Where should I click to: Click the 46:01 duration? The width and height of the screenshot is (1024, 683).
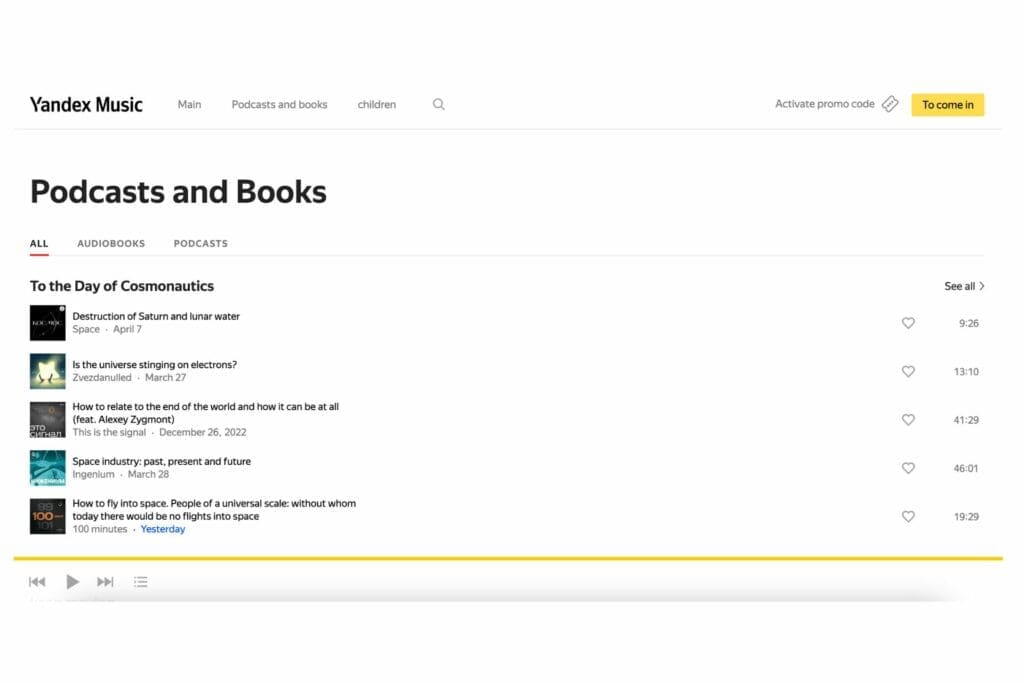click(966, 468)
